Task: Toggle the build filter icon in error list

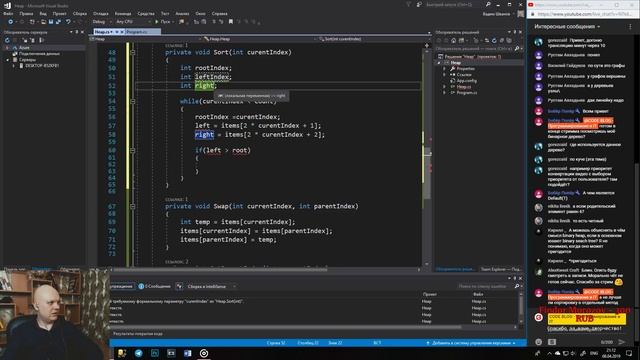Action: 179,286
